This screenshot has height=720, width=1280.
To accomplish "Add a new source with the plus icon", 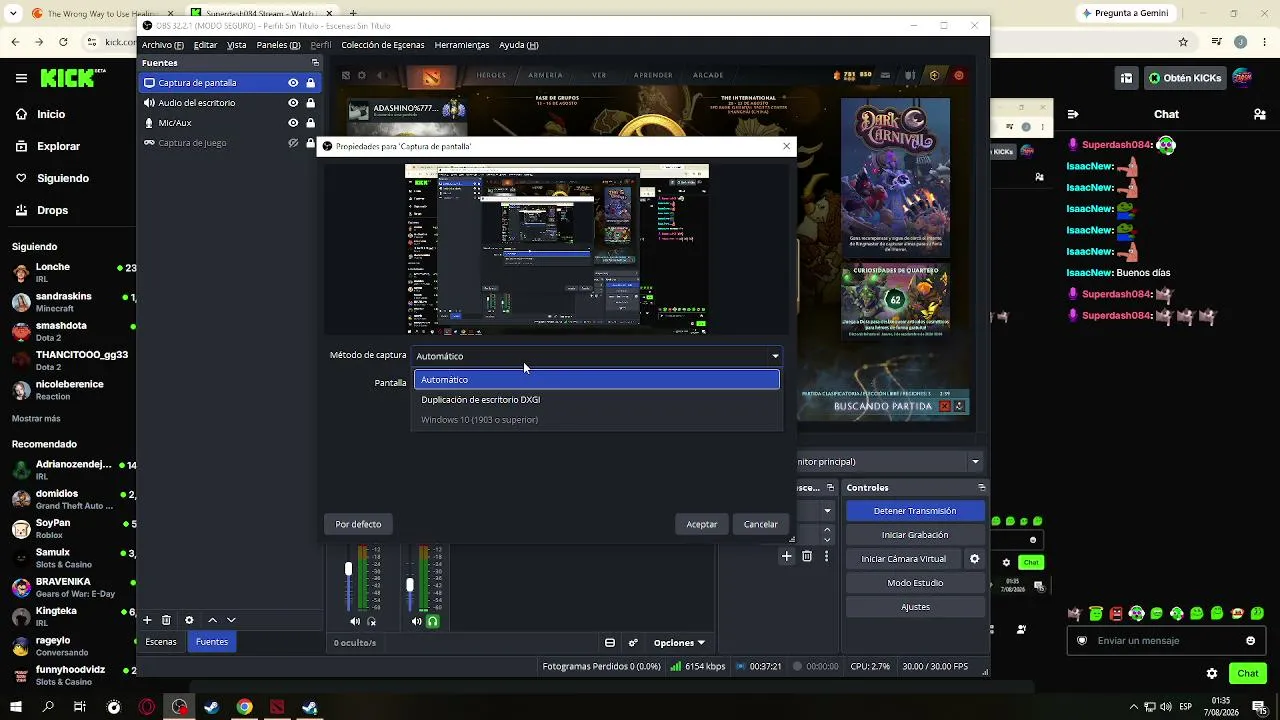I will 147,620.
